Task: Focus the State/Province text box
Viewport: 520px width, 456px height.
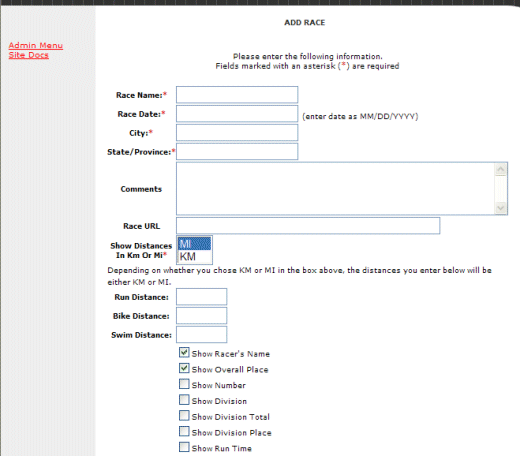Action: 237,152
